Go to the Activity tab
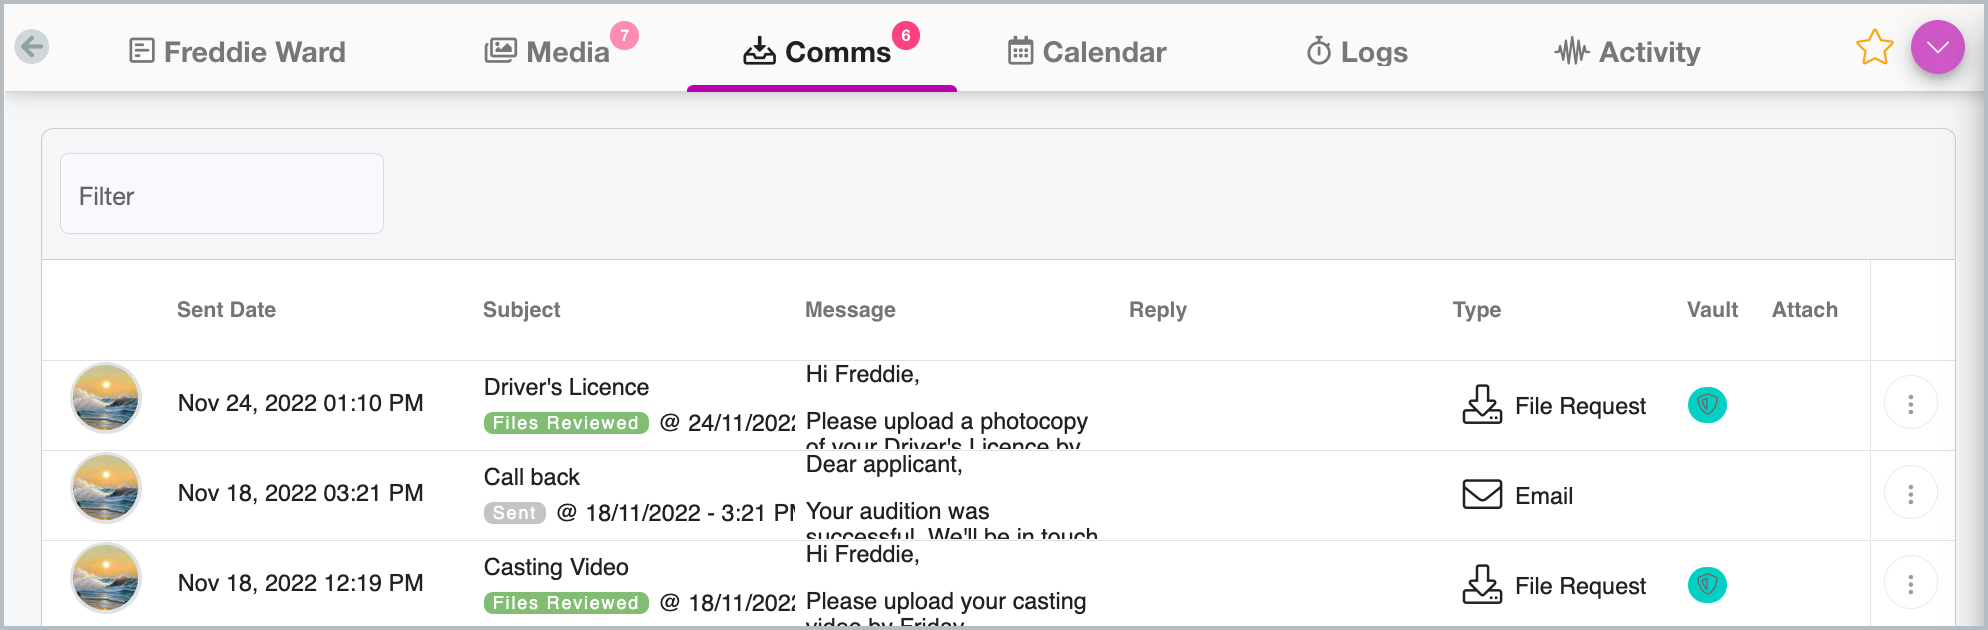 tap(1627, 51)
